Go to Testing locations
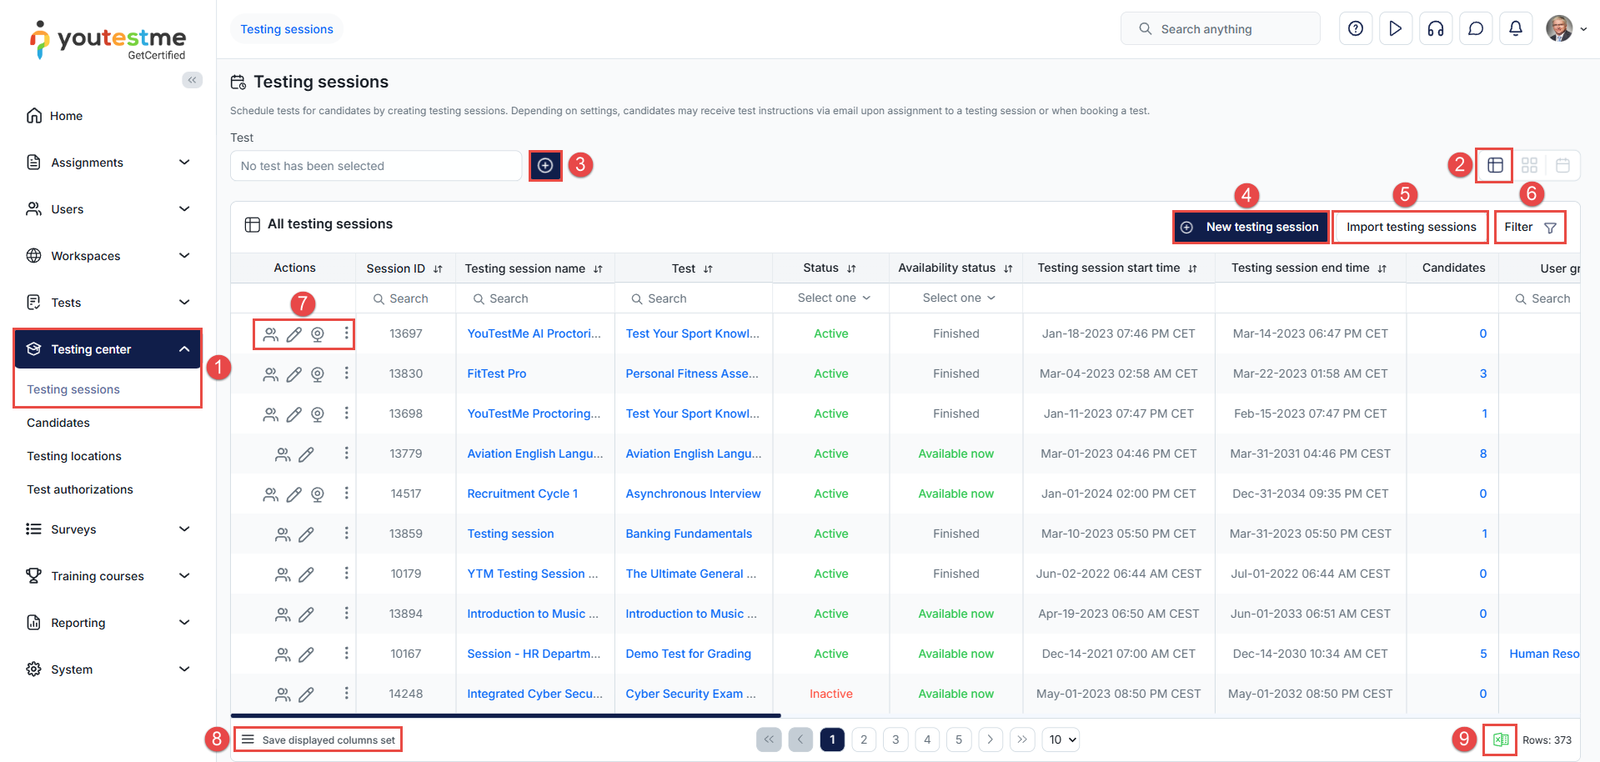 click(74, 456)
